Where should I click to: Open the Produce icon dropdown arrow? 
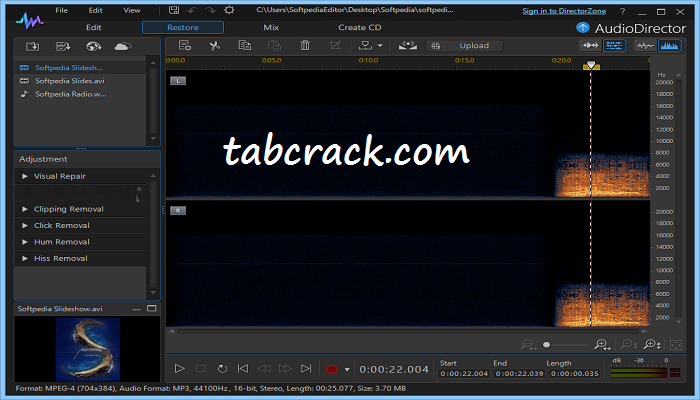pos(380,46)
